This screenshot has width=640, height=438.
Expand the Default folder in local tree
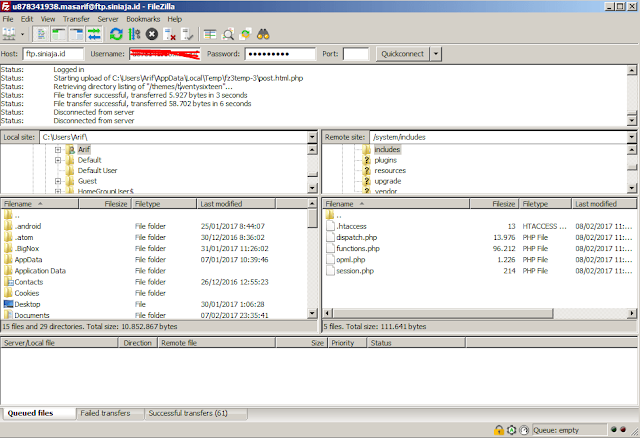(x=58, y=160)
